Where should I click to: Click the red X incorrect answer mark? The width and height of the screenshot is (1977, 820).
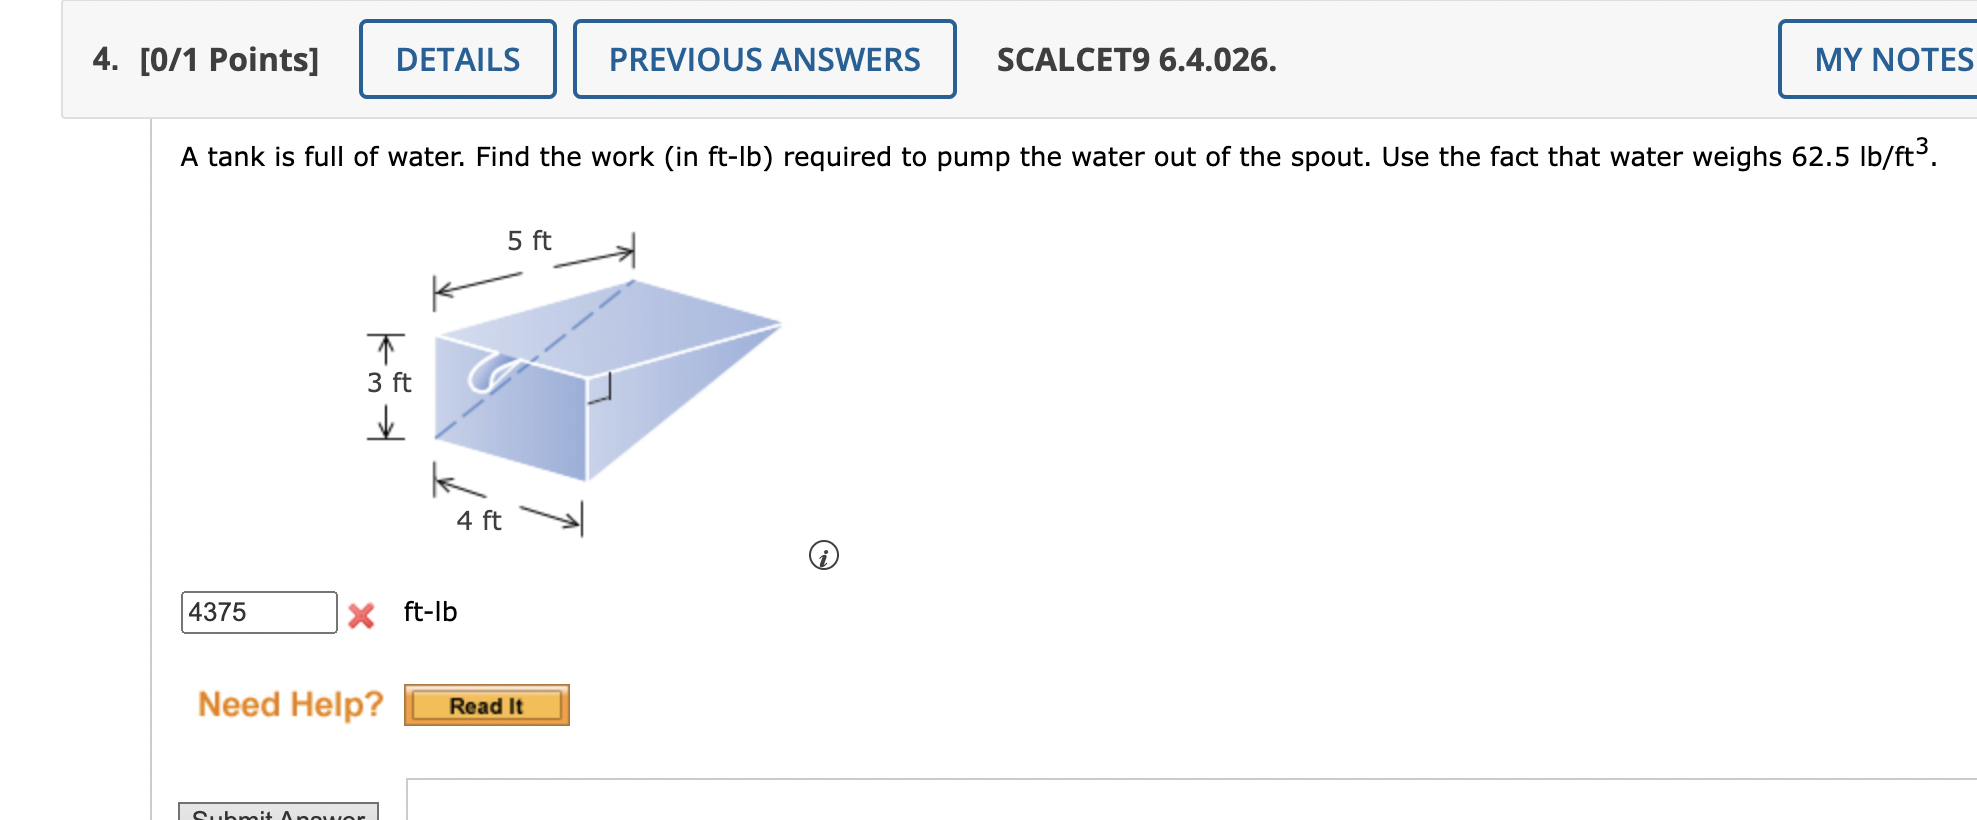361,613
